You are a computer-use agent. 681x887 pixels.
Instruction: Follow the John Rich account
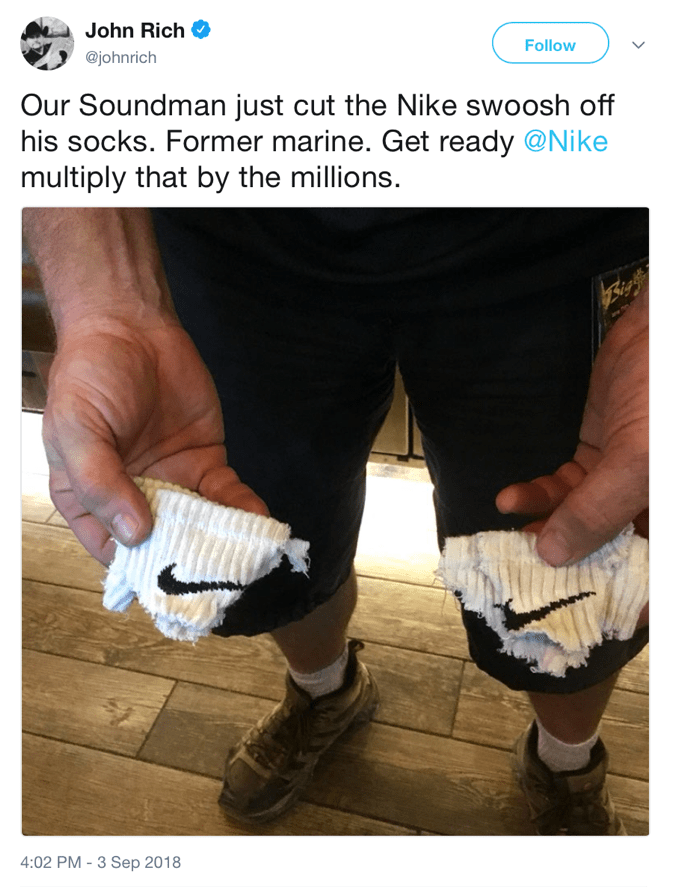tap(550, 43)
